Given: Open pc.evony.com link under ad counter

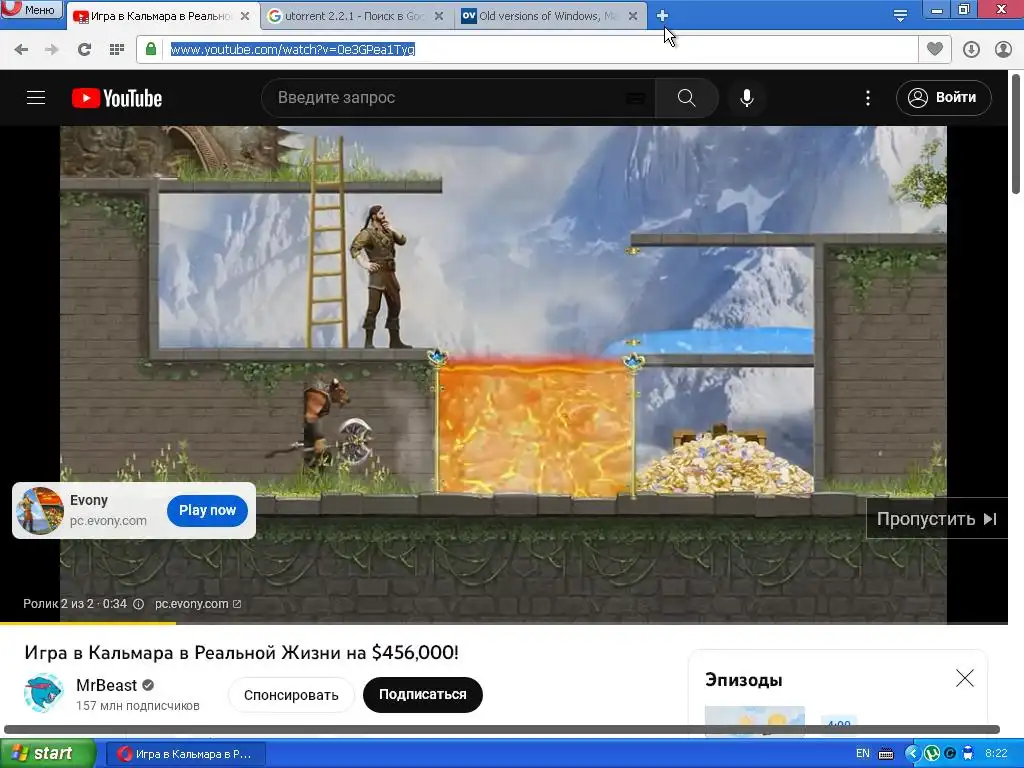Looking at the screenshot, I should (x=198, y=604).
